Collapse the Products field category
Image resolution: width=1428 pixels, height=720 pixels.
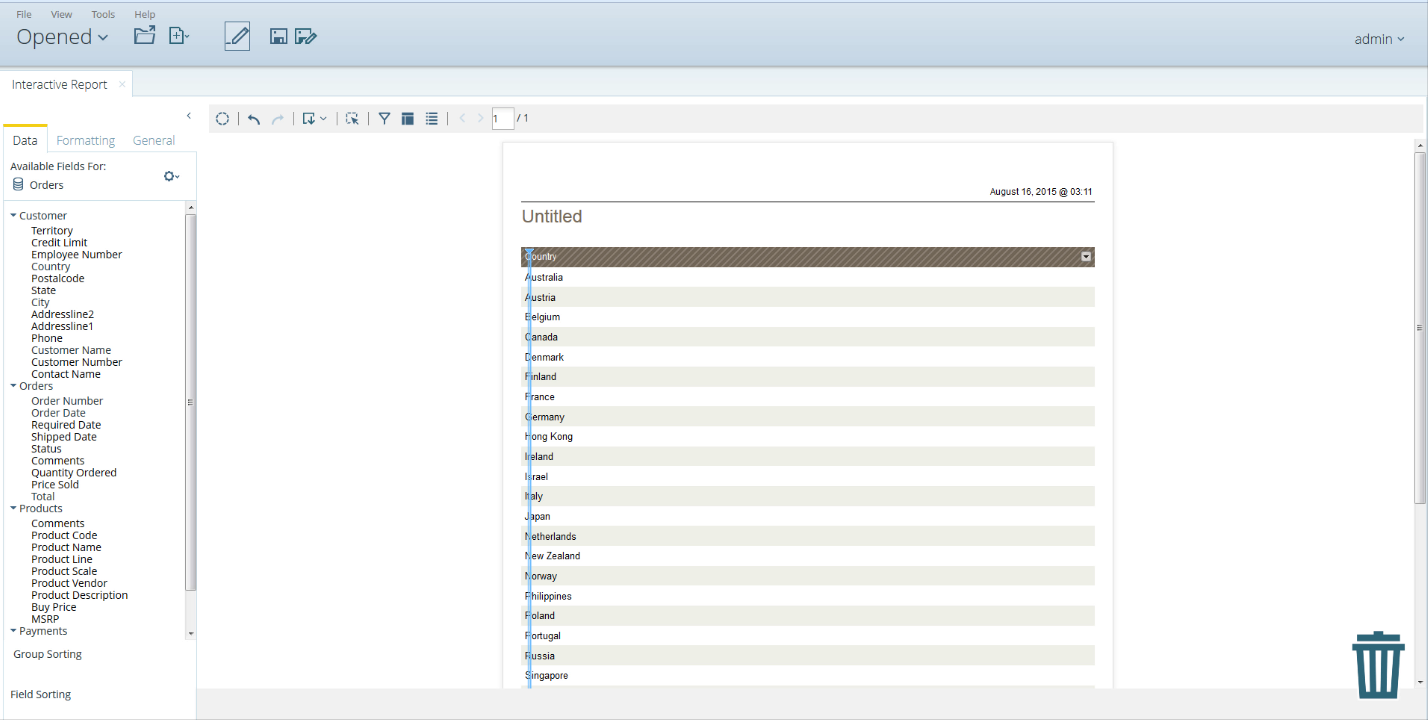(x=14, y=508)
